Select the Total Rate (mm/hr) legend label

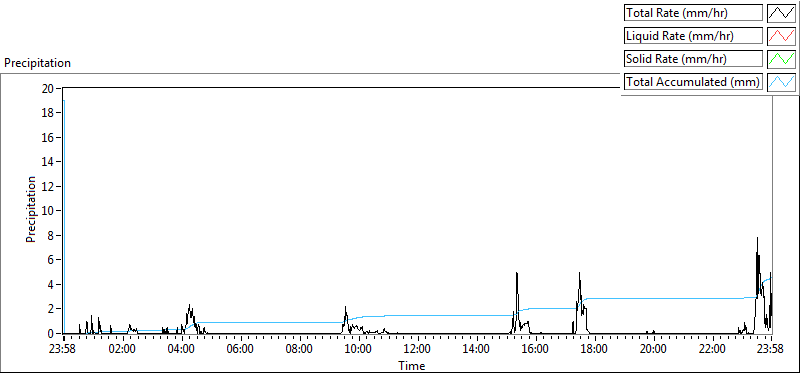[x=693, y=13]
